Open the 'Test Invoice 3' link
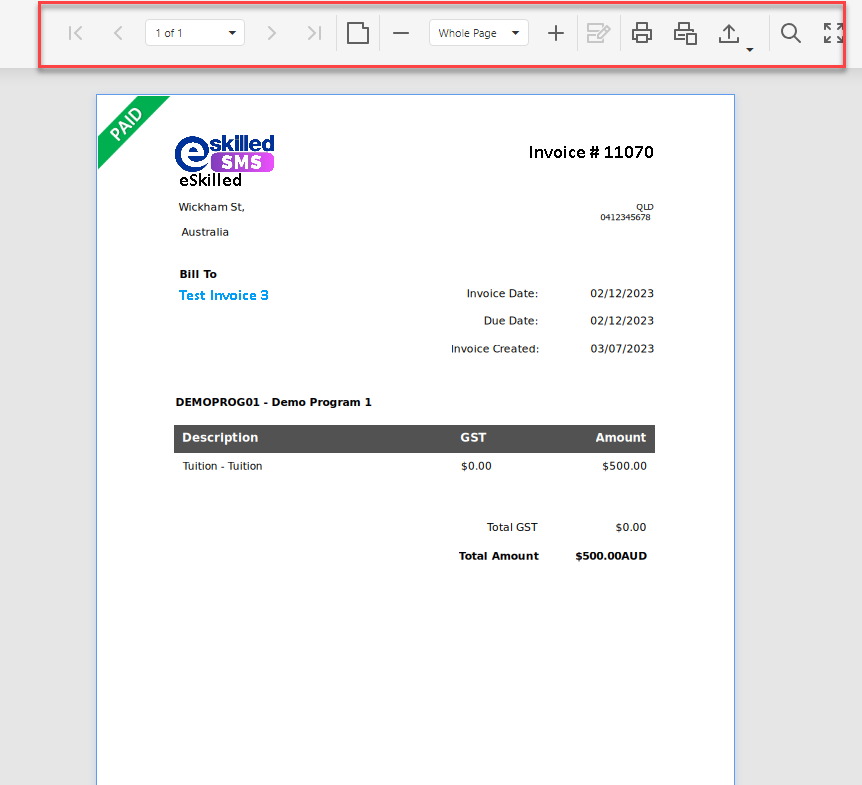The image size is (862, 785). pyautogui.click(x=224, y=295)
